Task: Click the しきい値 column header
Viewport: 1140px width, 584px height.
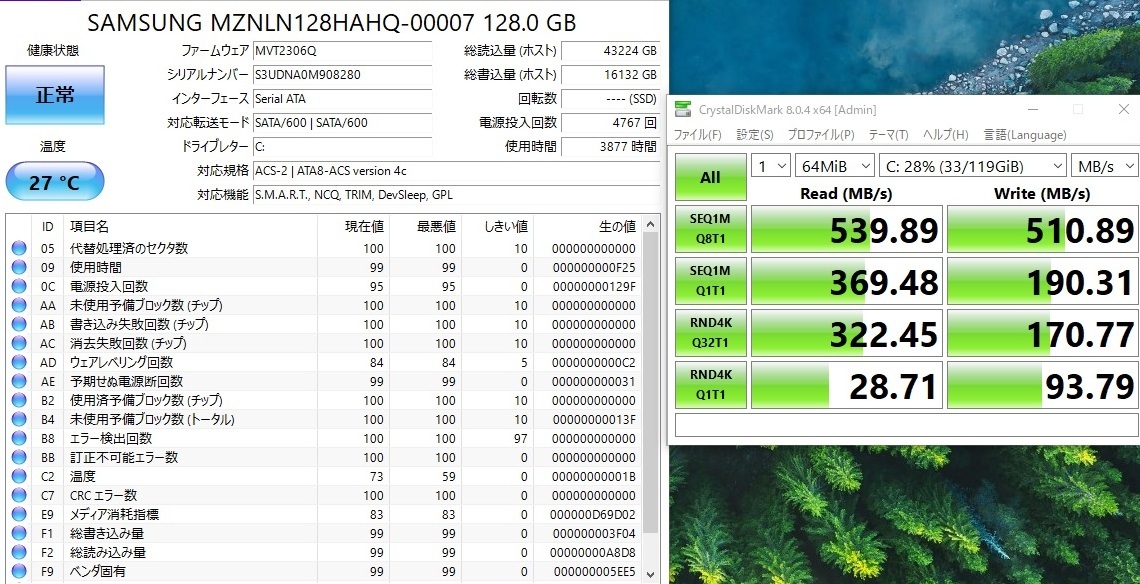Action: point(498,226)
